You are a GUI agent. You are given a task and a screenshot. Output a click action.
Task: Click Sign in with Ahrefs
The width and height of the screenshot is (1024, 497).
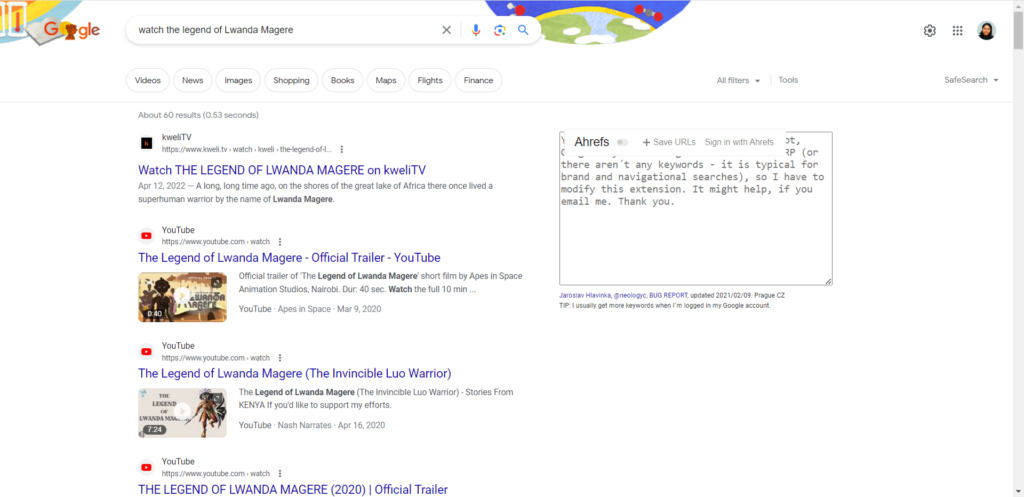[x=739, y=142]
